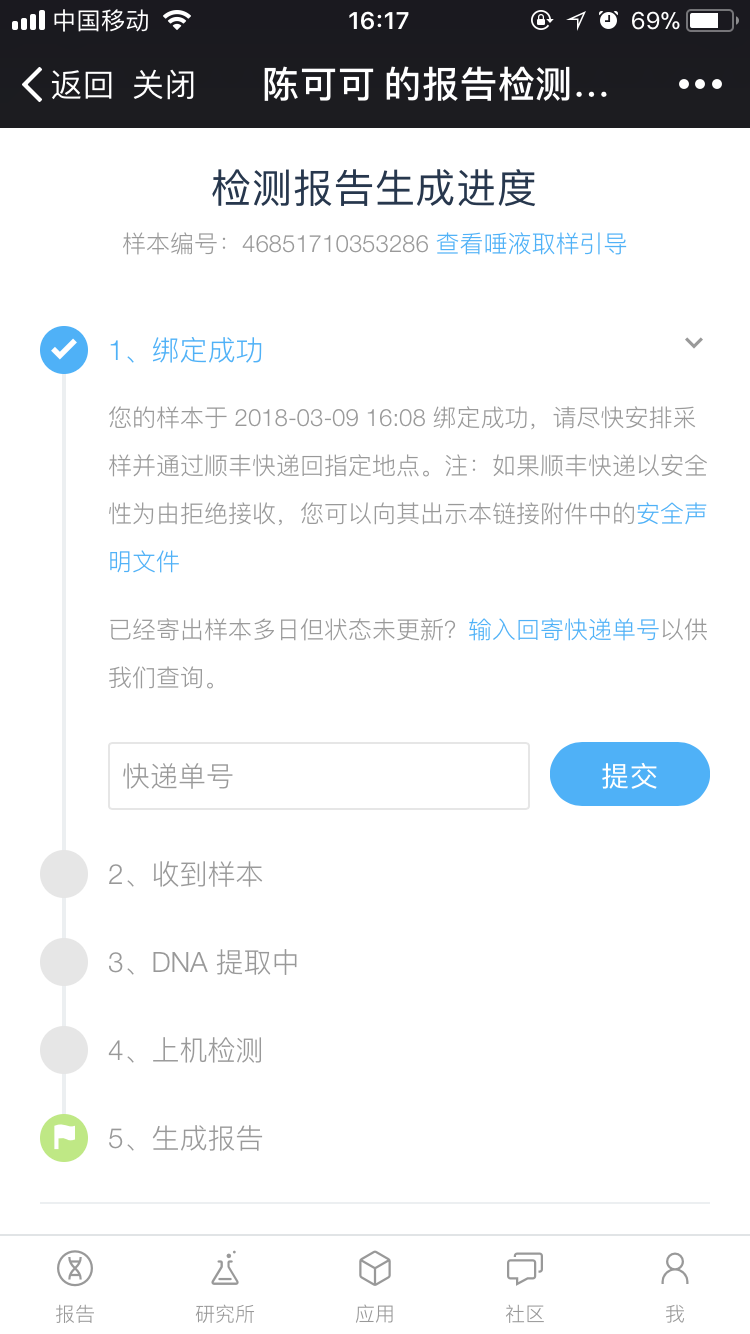Go back using the 返回 arrow
The height and width of the screenshot is (1334, 750).
coord(67,85)
